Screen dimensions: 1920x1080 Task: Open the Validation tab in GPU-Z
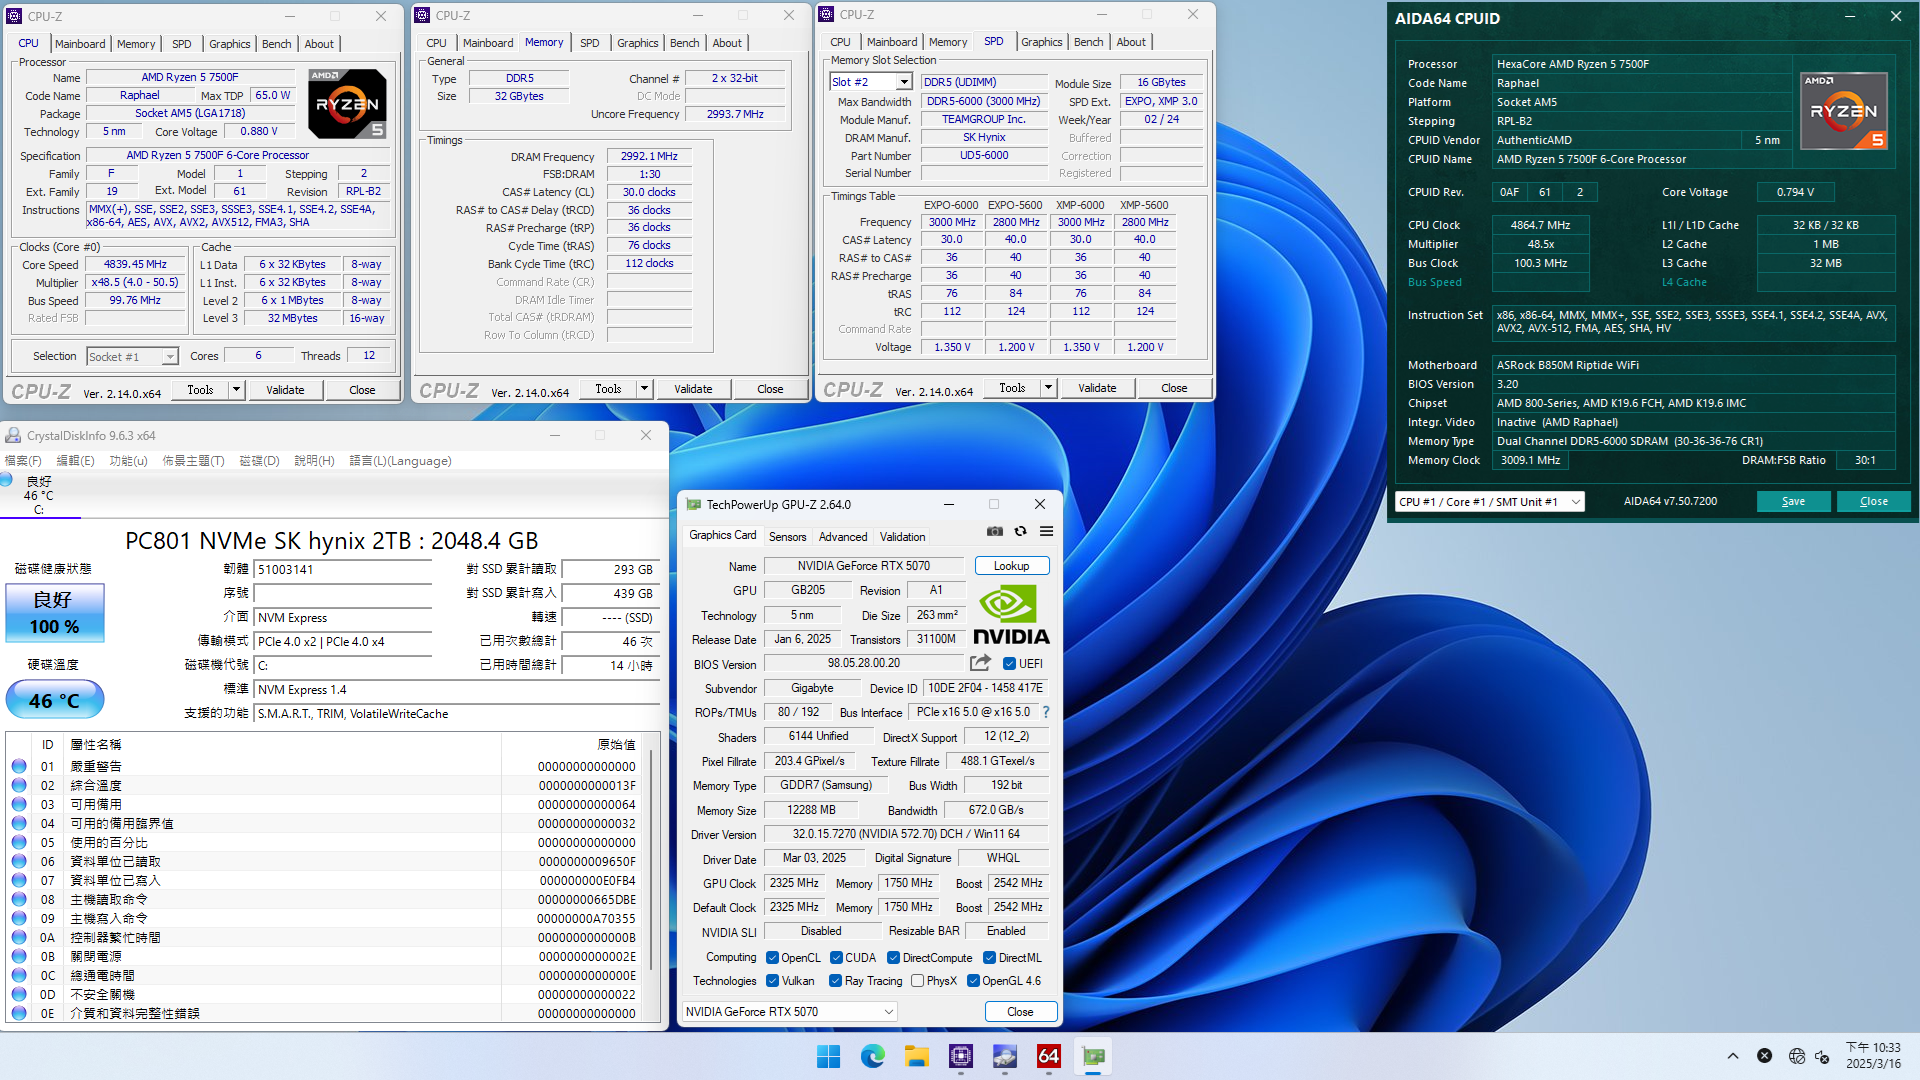(x=902, y=537)
